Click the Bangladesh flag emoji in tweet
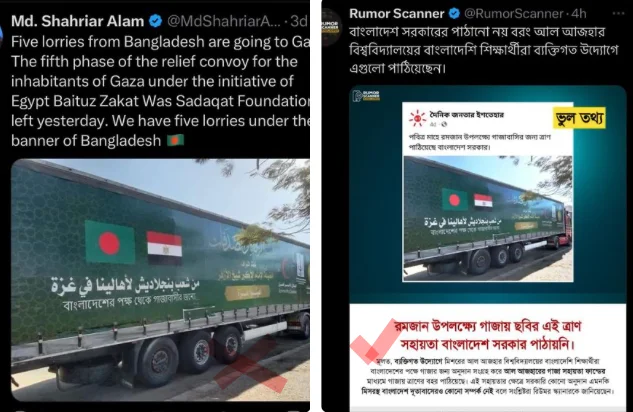 [x=175, y=140]
